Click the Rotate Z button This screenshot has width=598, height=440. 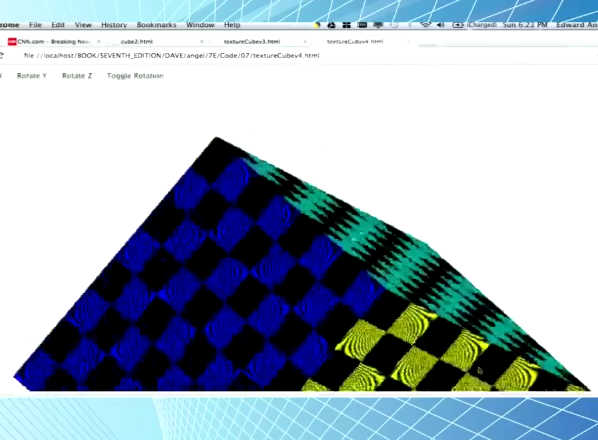click(77, 75)
